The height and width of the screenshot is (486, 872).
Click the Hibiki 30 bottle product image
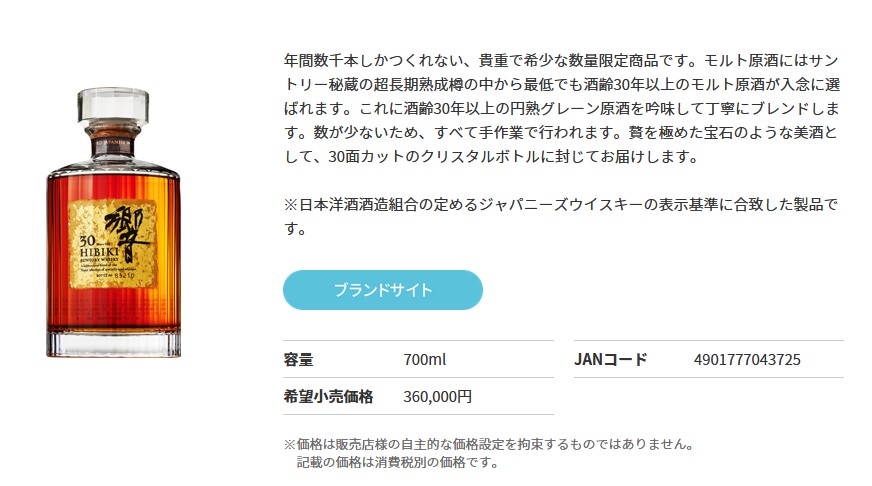click(x=113, y=222)
